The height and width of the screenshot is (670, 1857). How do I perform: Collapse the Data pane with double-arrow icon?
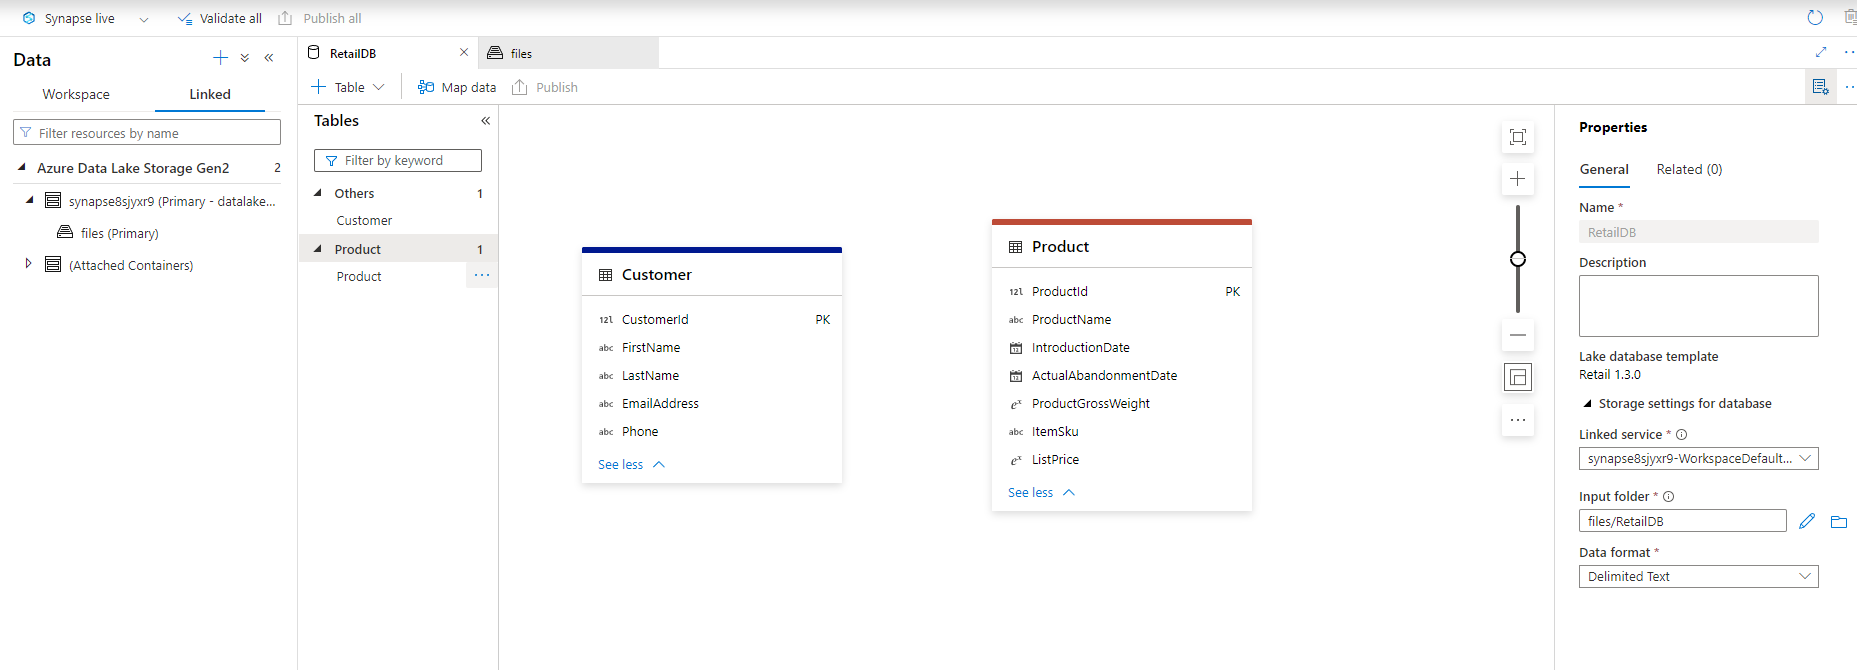[269, 58]
